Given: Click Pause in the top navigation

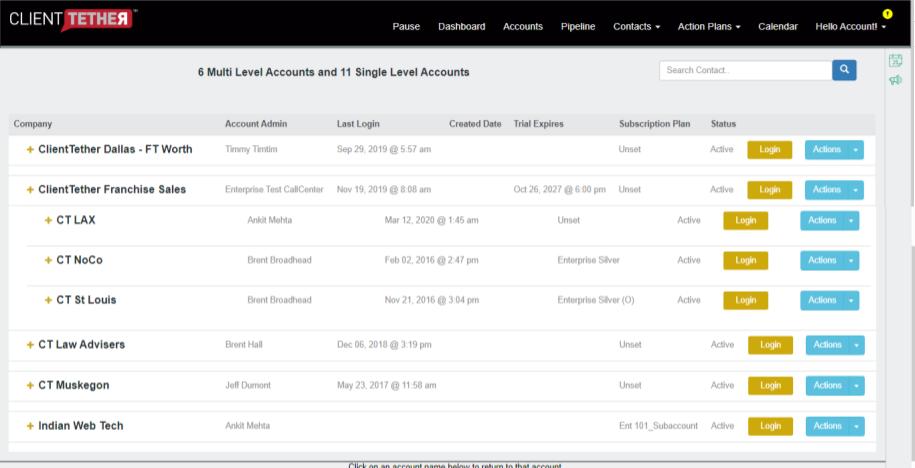Looking at the screenshot, I should pos(406,26).
